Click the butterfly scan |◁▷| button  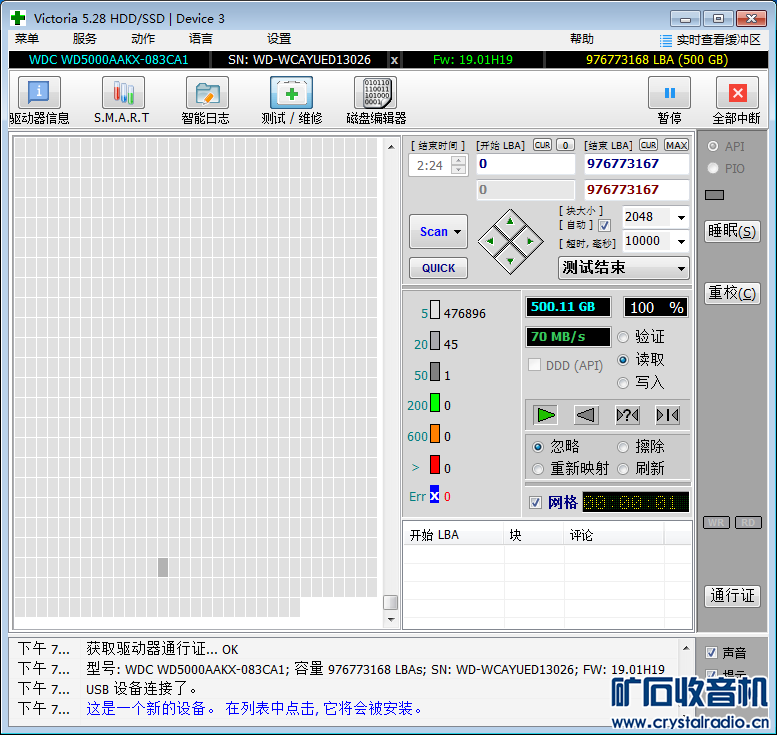point(667,415)
